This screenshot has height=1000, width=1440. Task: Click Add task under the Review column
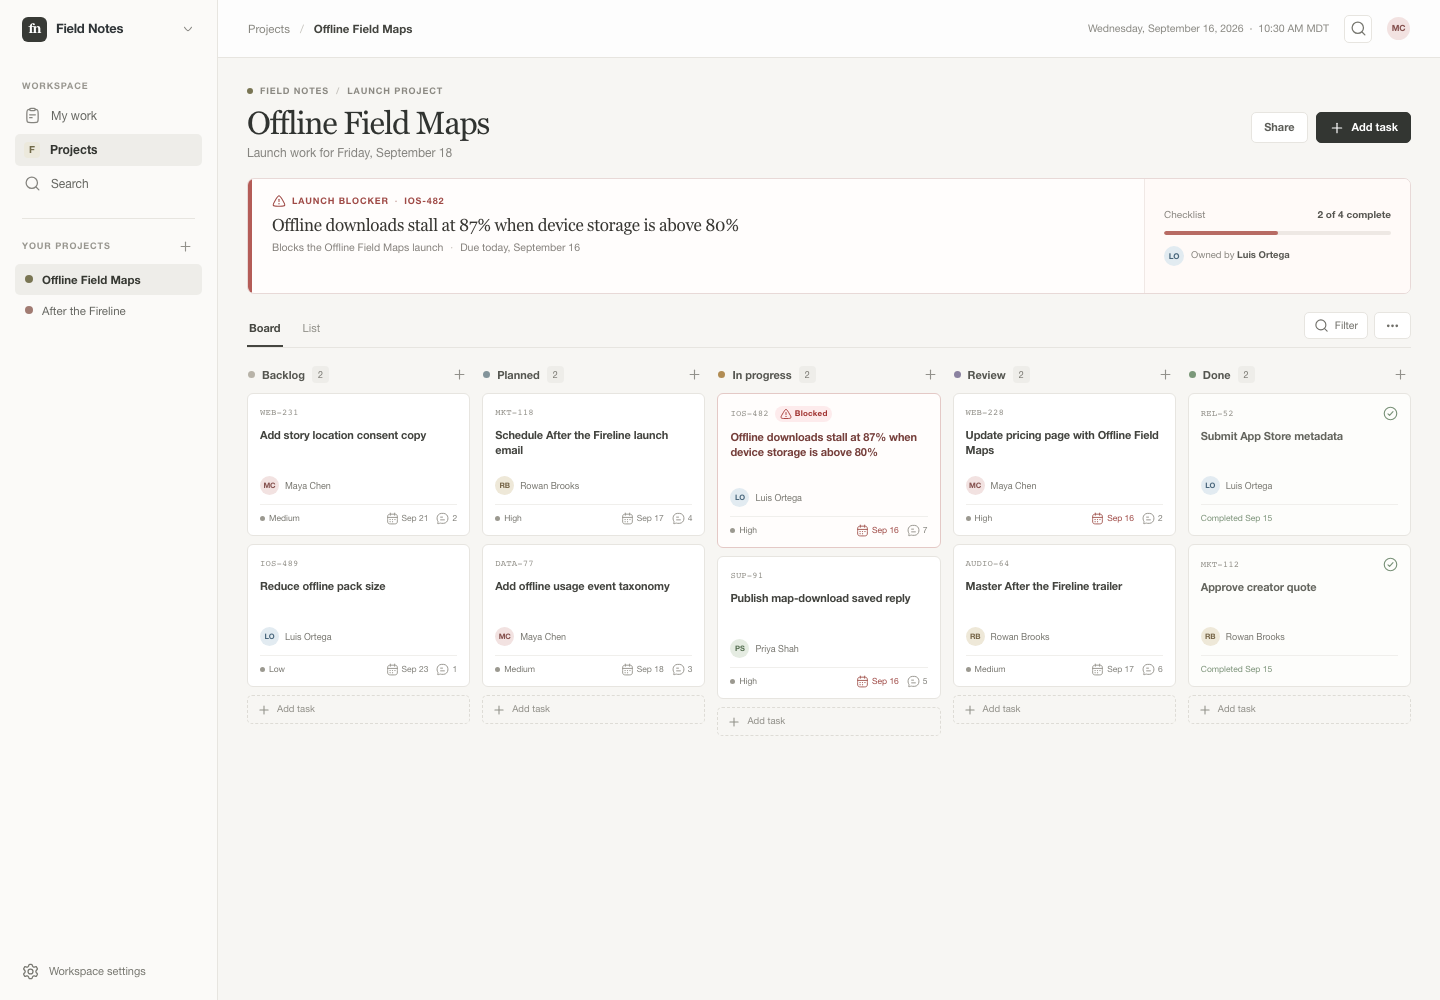pos(1064,709)
